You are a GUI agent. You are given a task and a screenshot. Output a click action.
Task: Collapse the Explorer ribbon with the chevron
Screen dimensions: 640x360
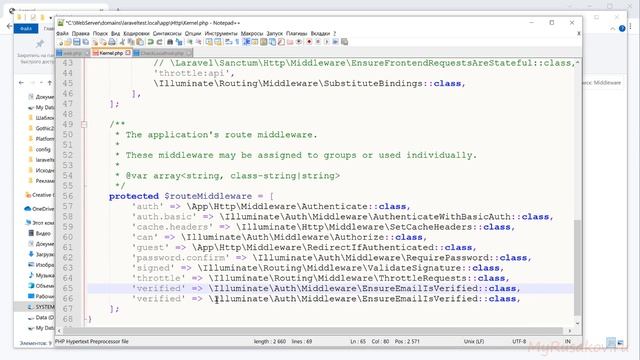tap(613, 29)
